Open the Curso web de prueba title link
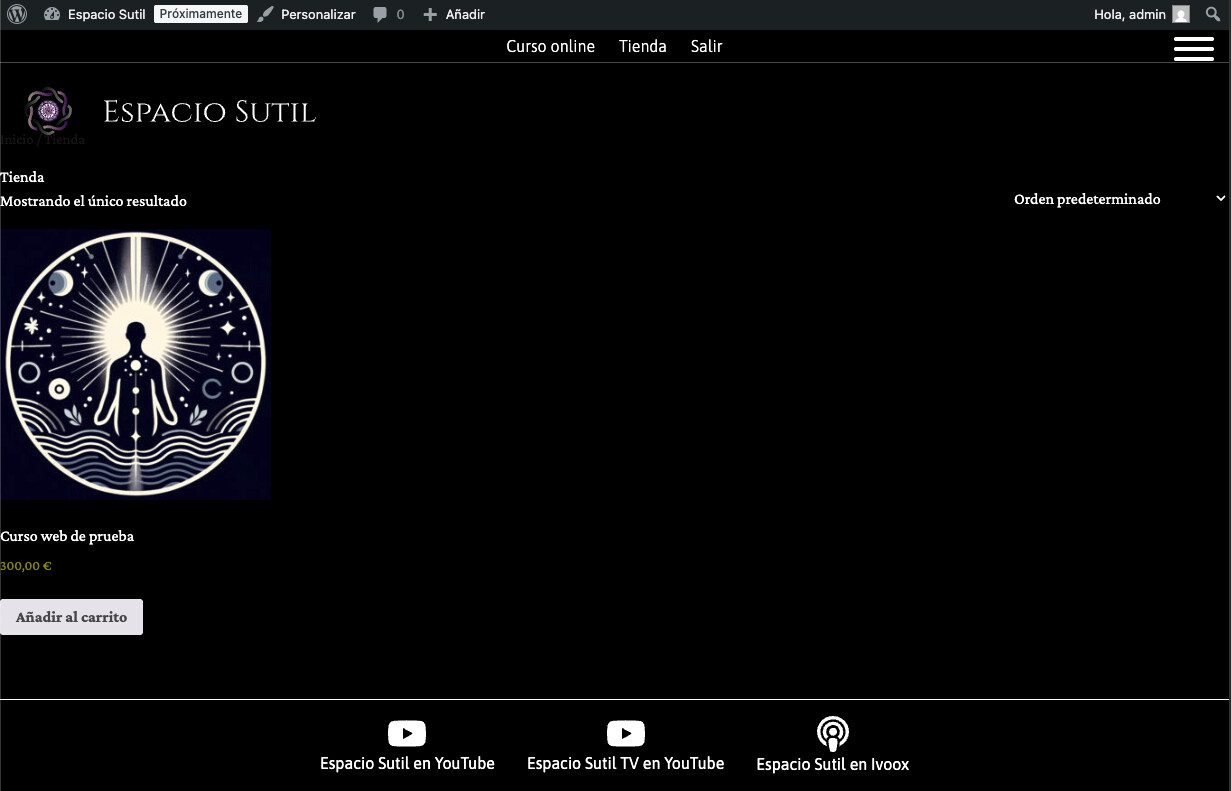This screenshot has height=791, width=1231. pos(67,536)
